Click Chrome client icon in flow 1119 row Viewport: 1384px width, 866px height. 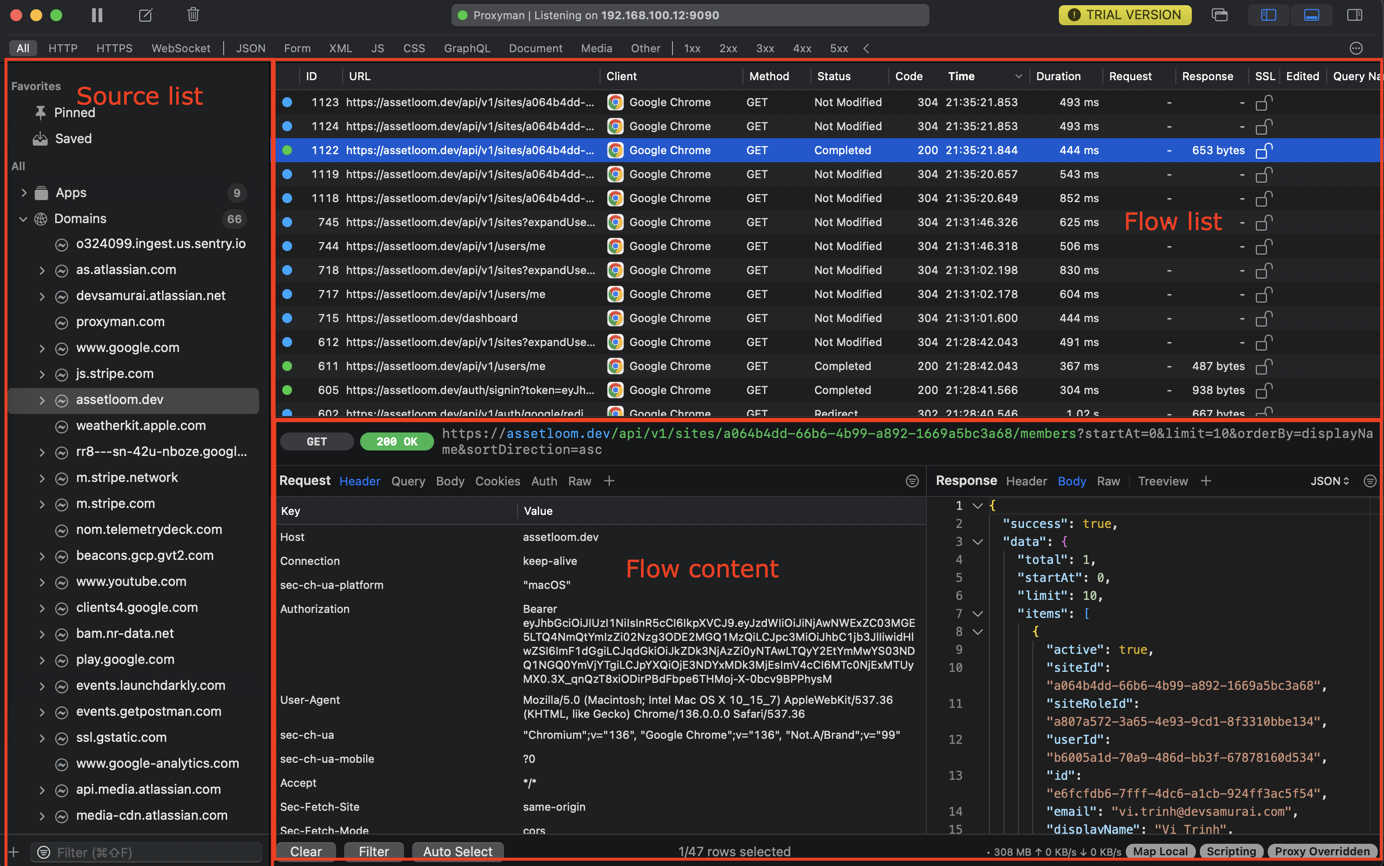(615, 174)
